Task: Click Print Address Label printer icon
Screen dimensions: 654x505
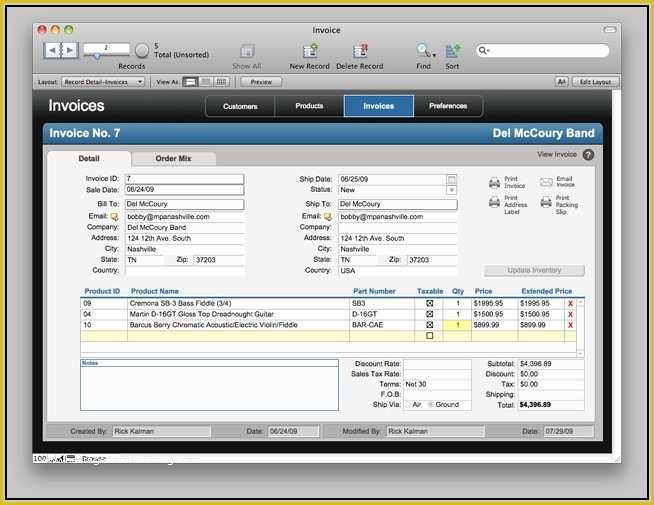Action: pyautogui.click(x=494, y=202)
